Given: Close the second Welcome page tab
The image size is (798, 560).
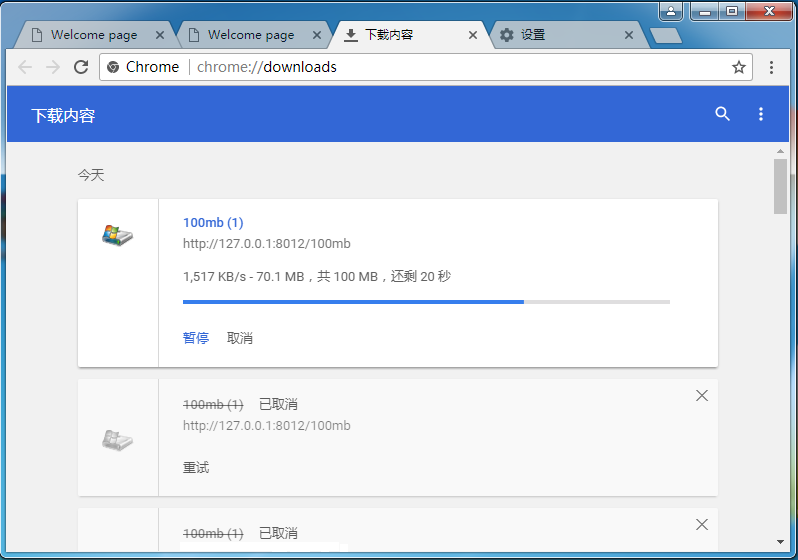Looking at the screenshot, I should coord(317,35).
